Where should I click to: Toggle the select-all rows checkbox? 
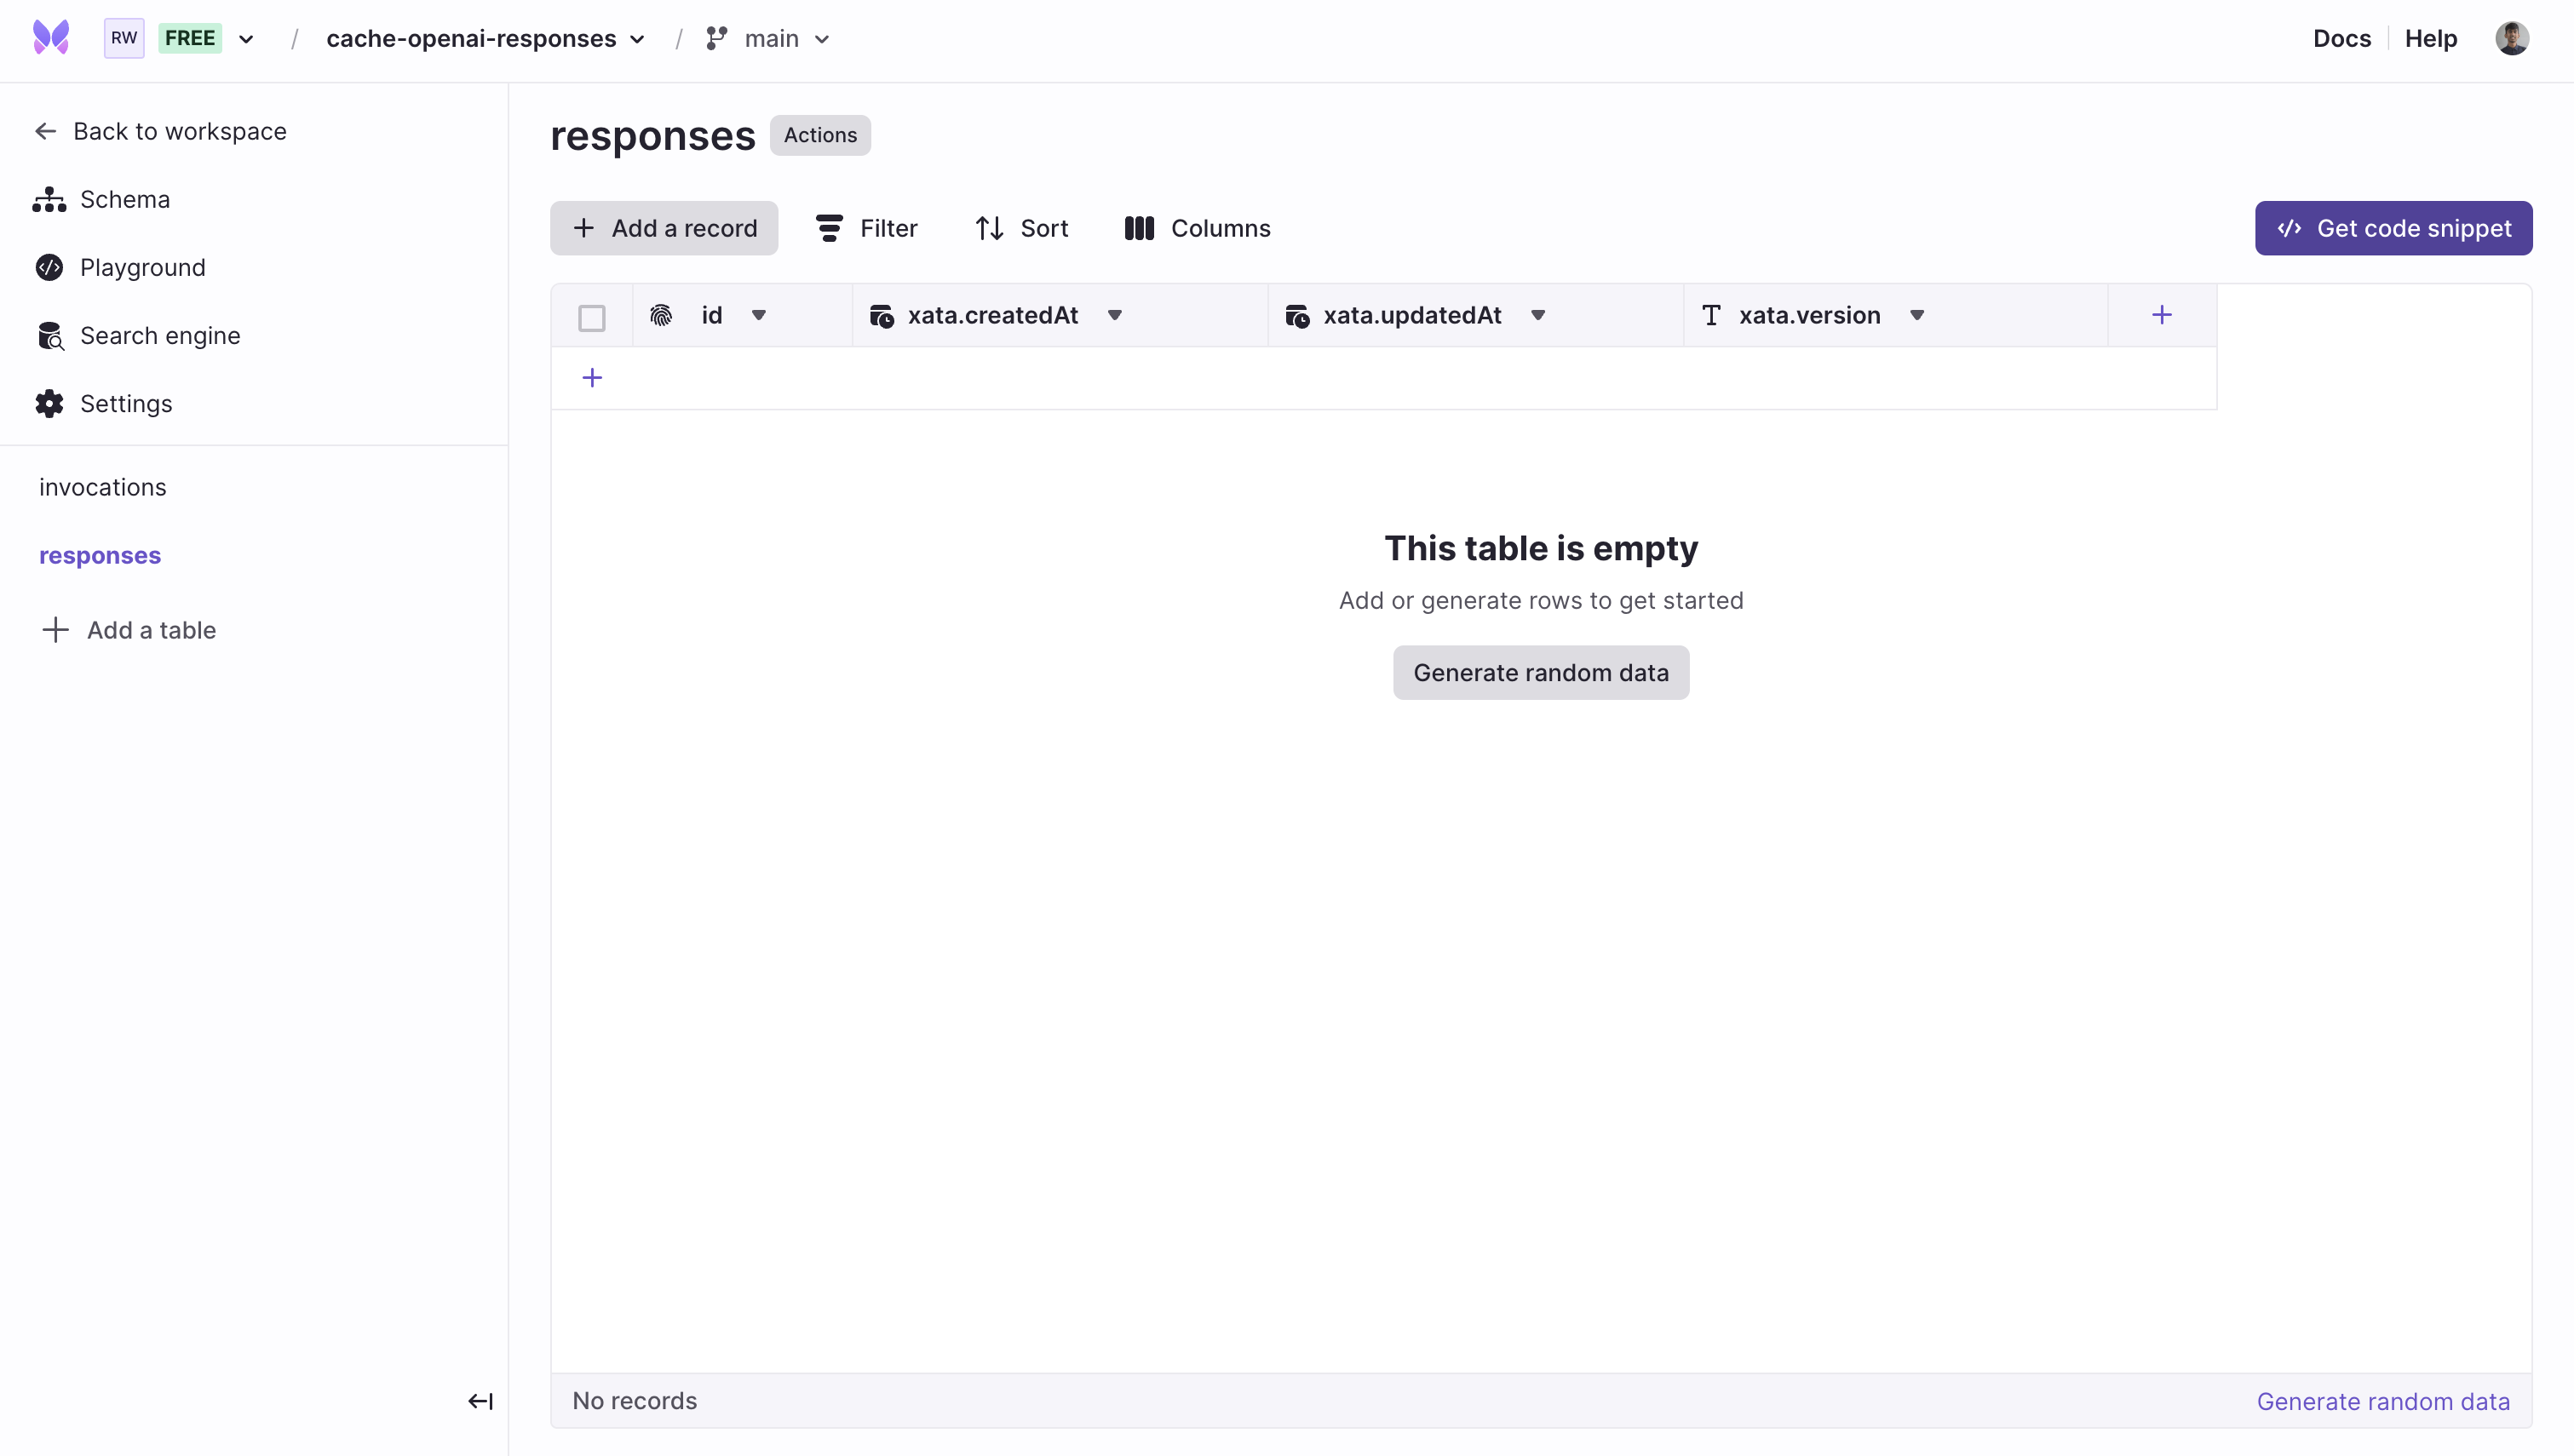592,318
